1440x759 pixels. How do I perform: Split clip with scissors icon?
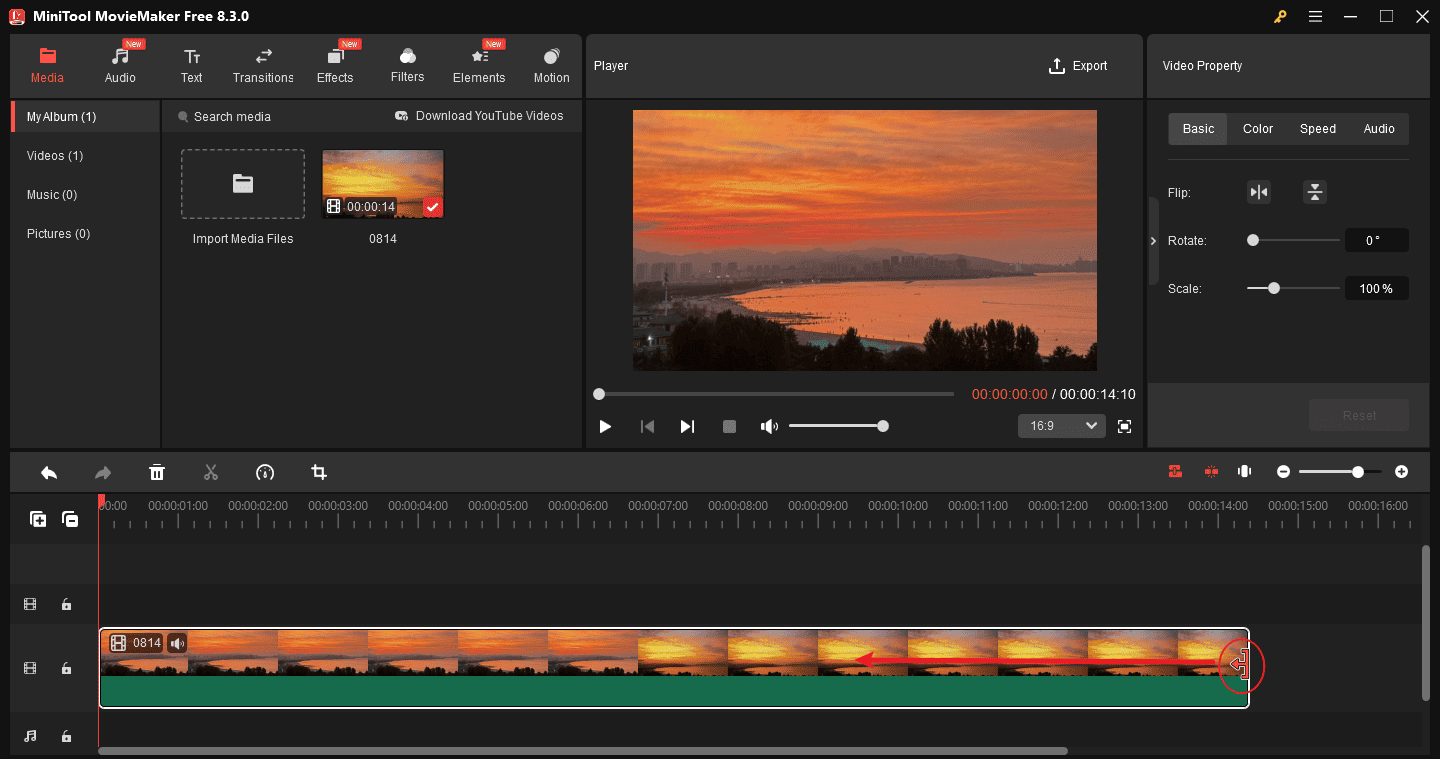(211, 472)
